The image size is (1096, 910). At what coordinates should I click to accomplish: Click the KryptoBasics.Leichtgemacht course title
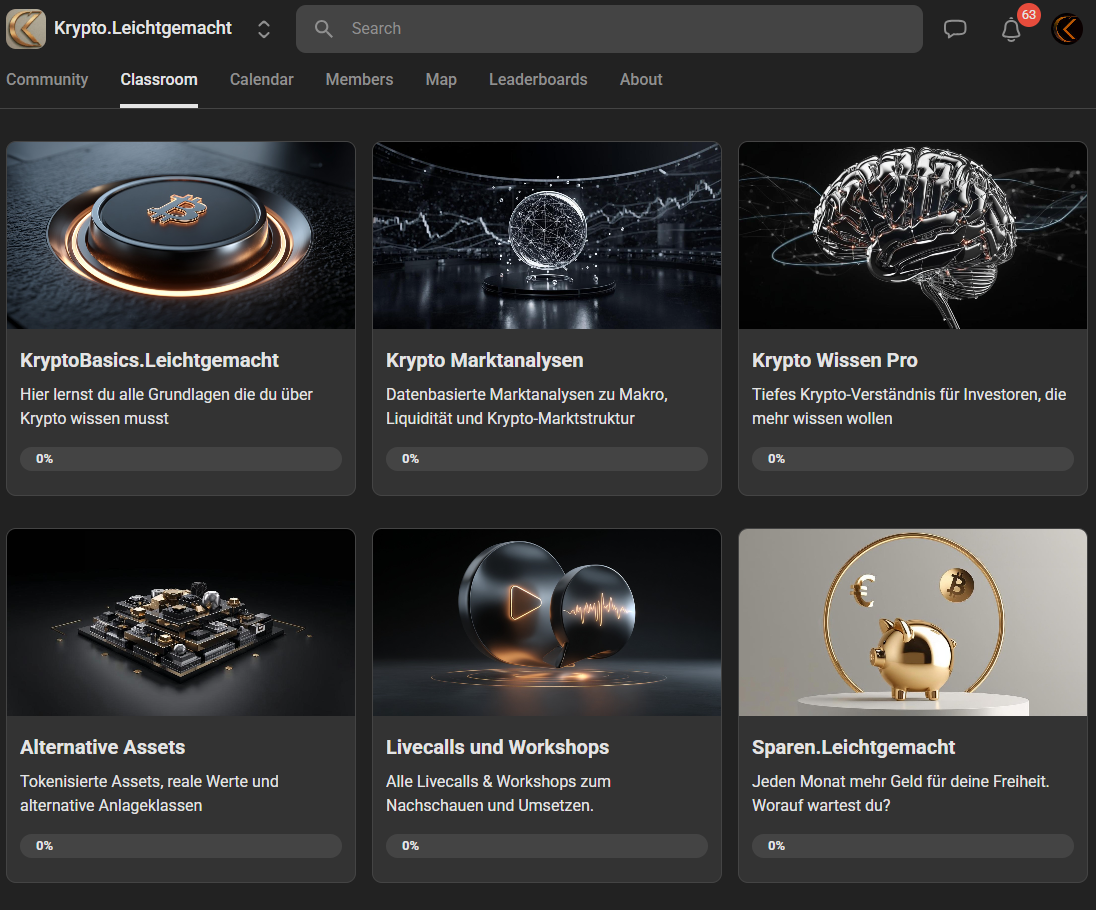click(149, 361)
